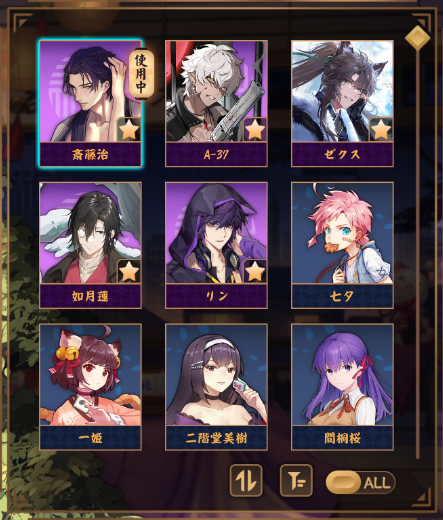Click the 使用中 lantern tag
This screenshot has height=520, width=443.
pos(141,74)
